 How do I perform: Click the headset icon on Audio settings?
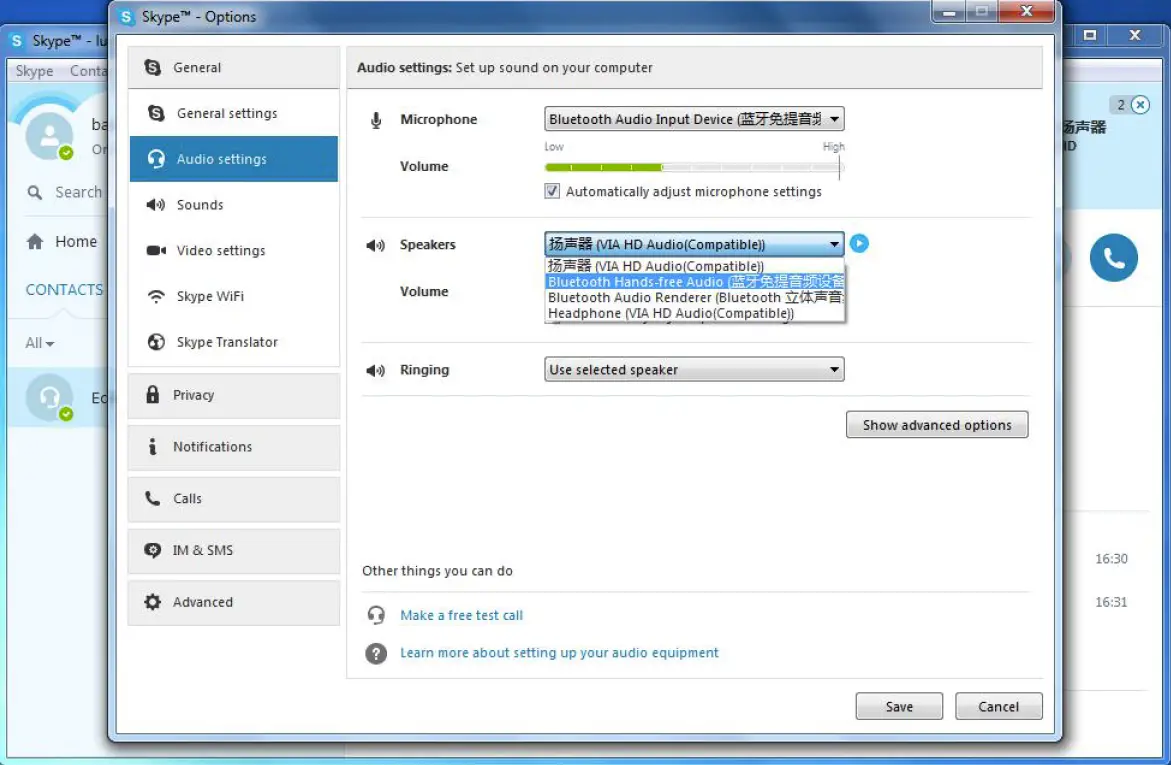pyautogui.click(x=156, y=159)
